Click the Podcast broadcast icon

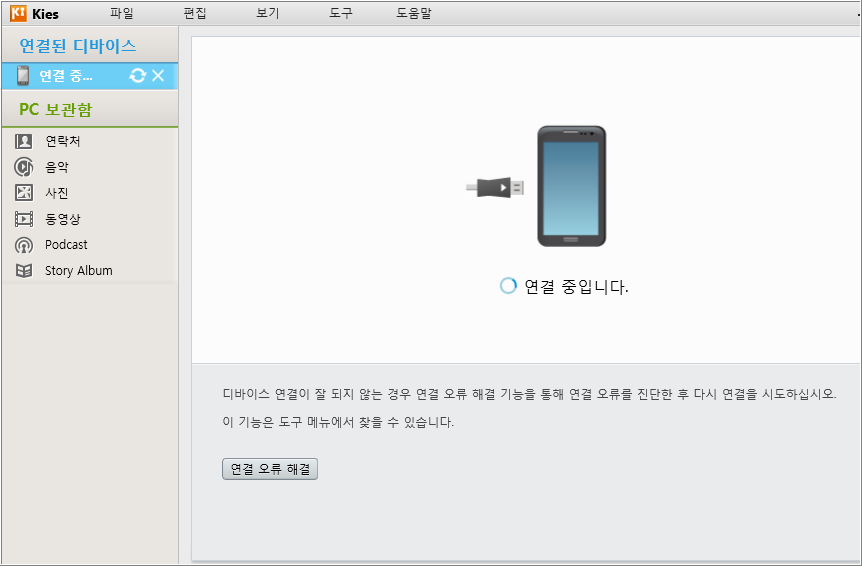pyautogui.click(x=24, y=245)
